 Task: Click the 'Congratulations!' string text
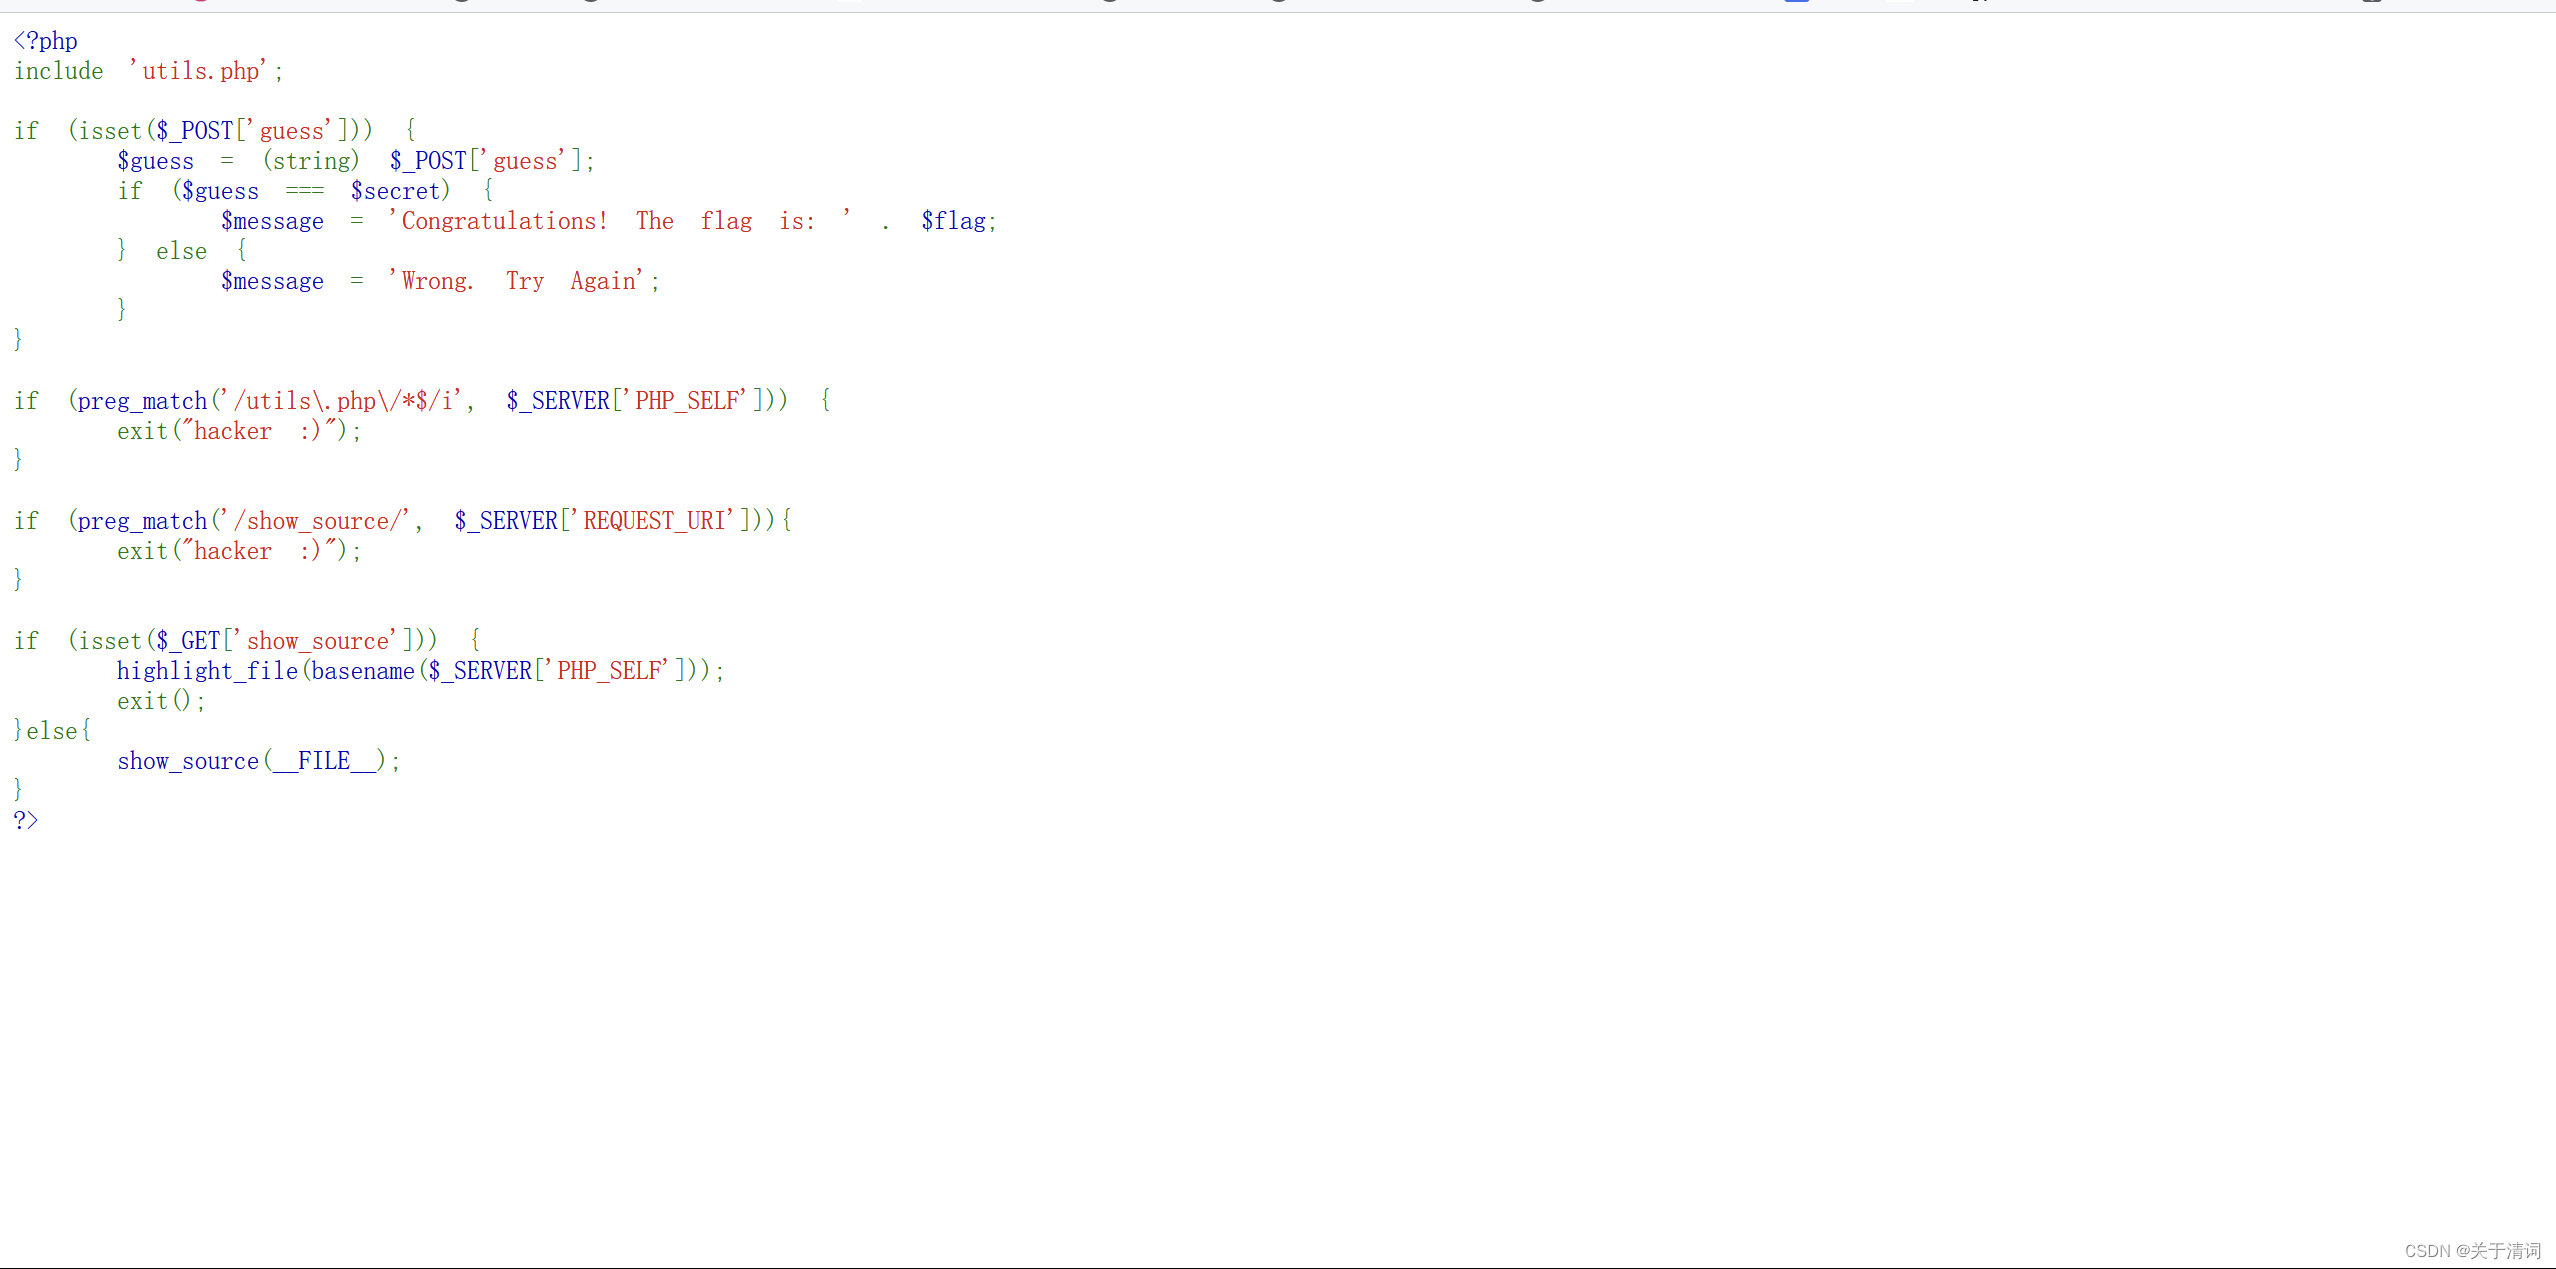point(504,221)
